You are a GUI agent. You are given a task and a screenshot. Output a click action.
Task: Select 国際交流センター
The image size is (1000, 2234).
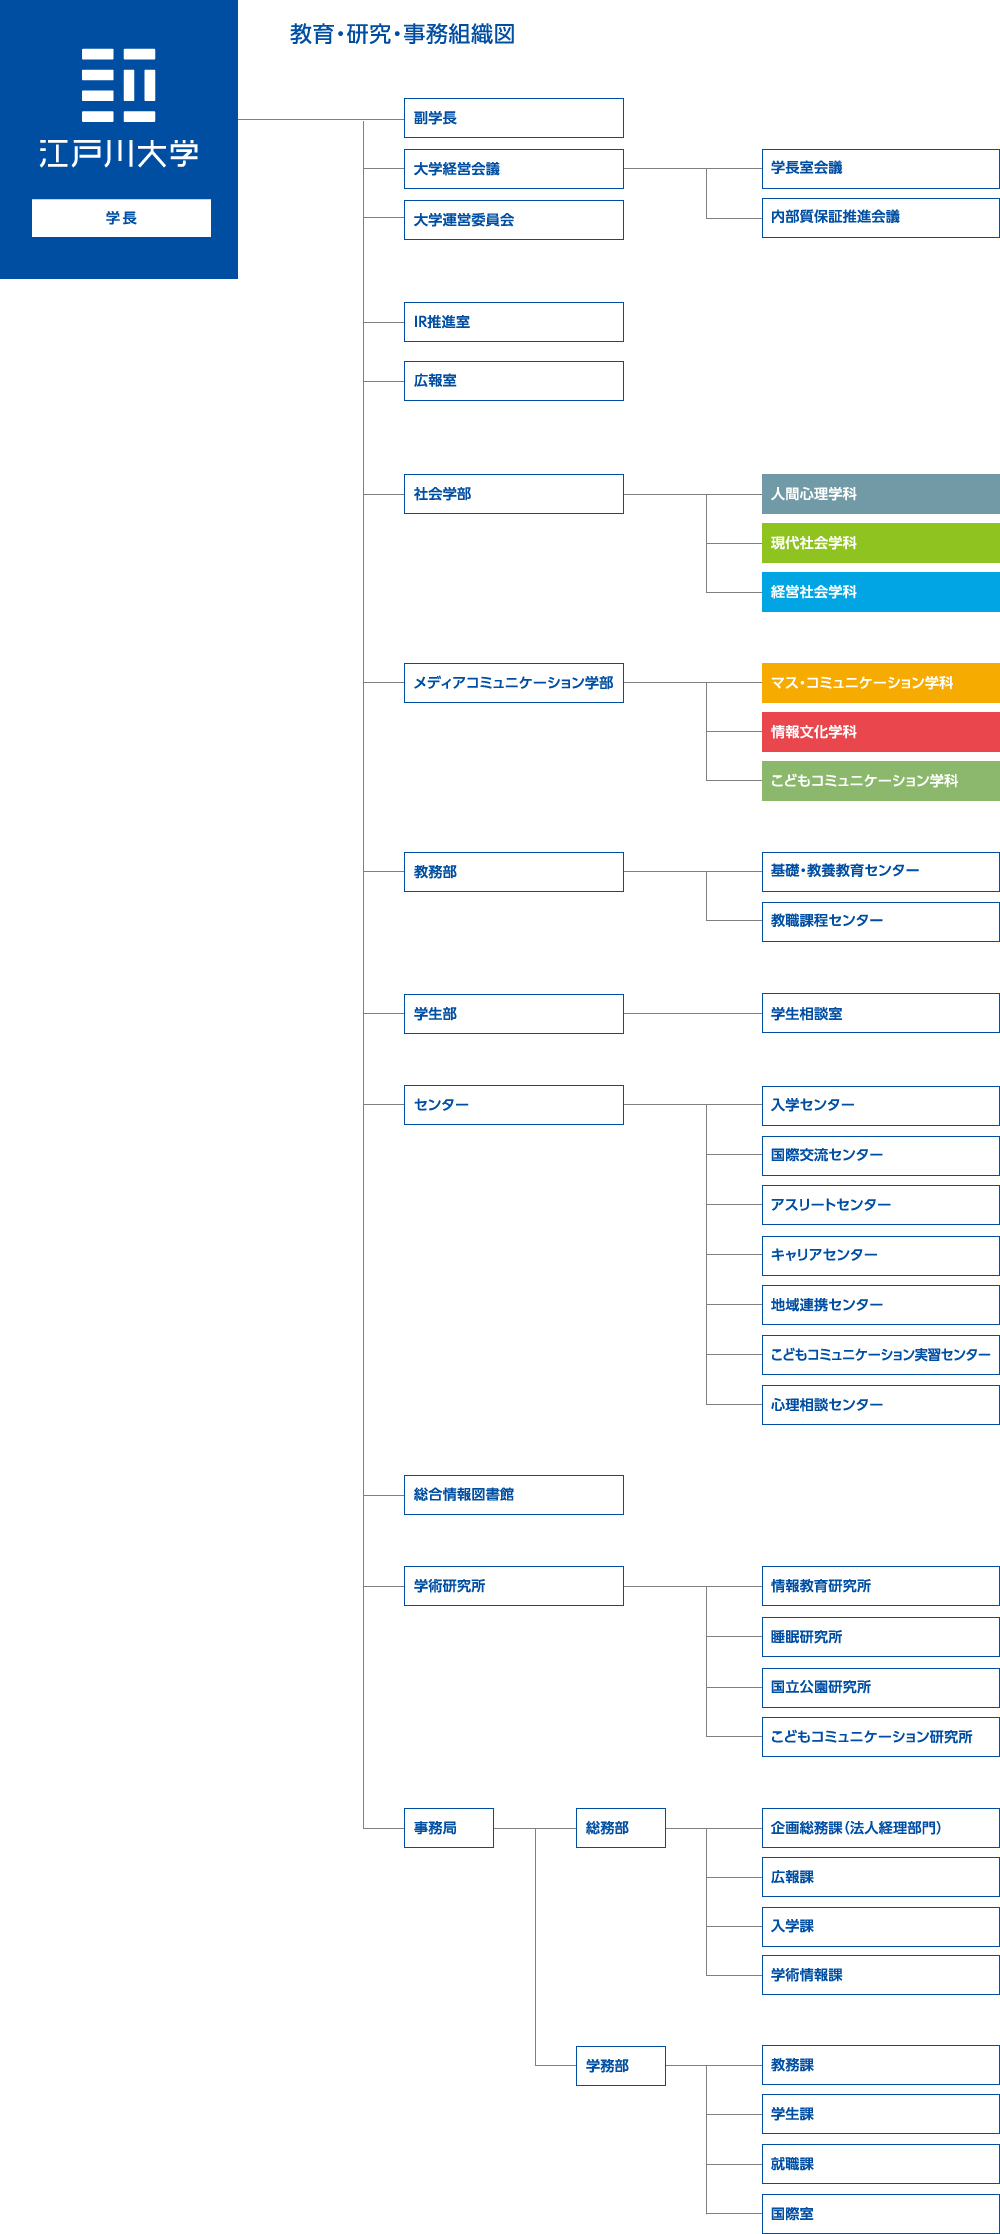[x=881, y=1156]
